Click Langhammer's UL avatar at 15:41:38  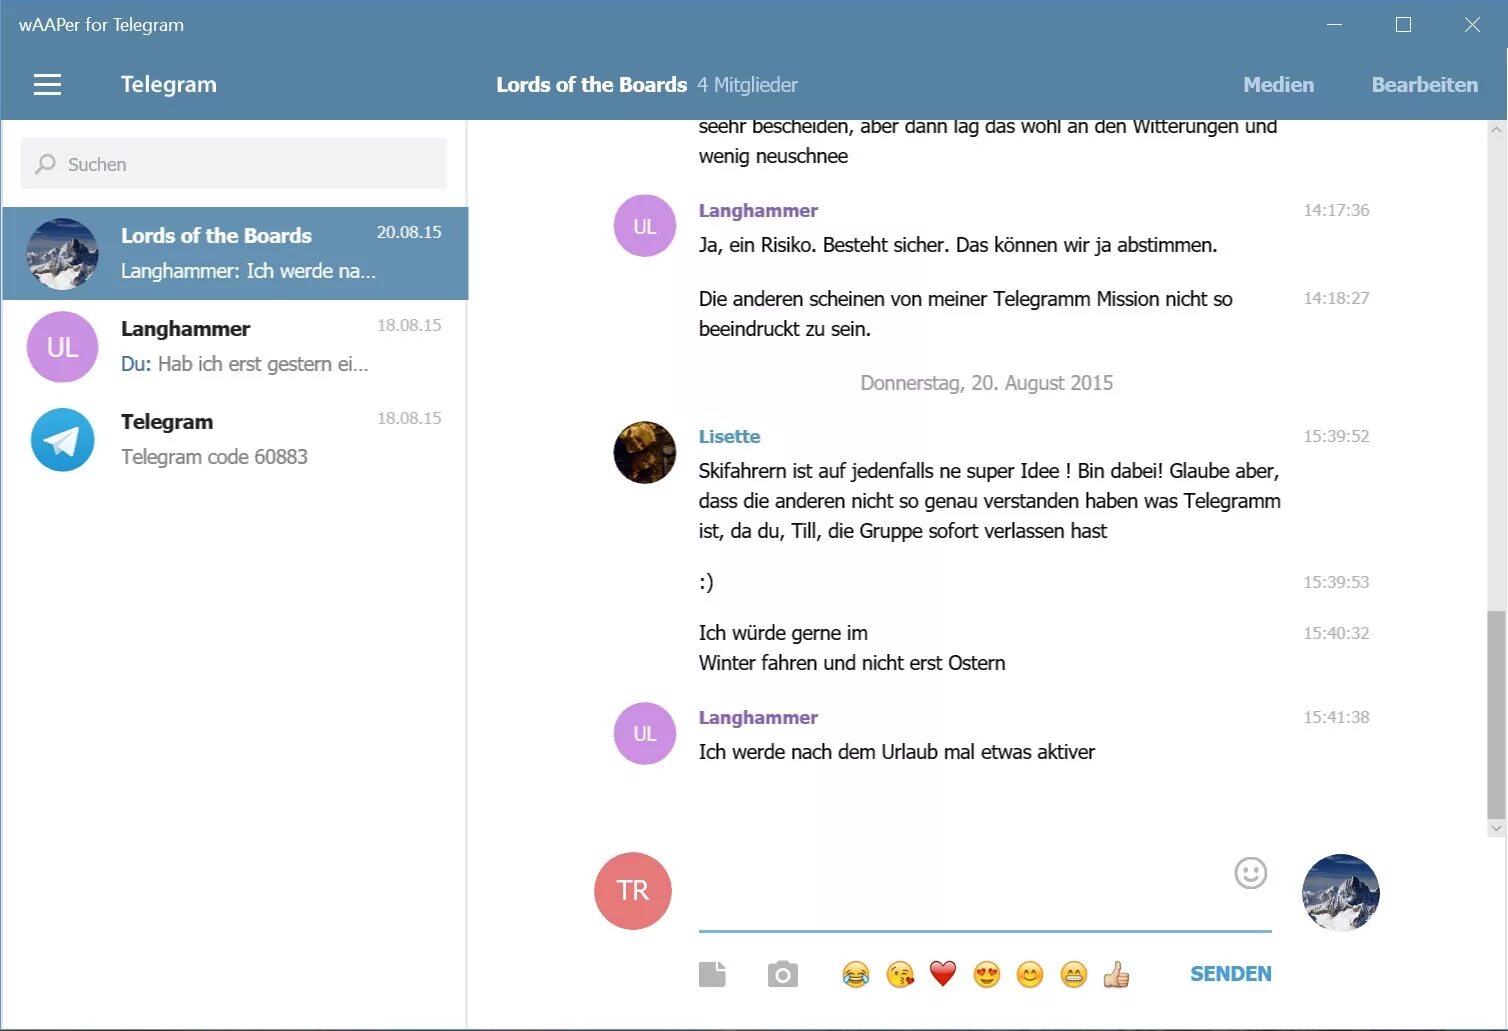(645, 733)
